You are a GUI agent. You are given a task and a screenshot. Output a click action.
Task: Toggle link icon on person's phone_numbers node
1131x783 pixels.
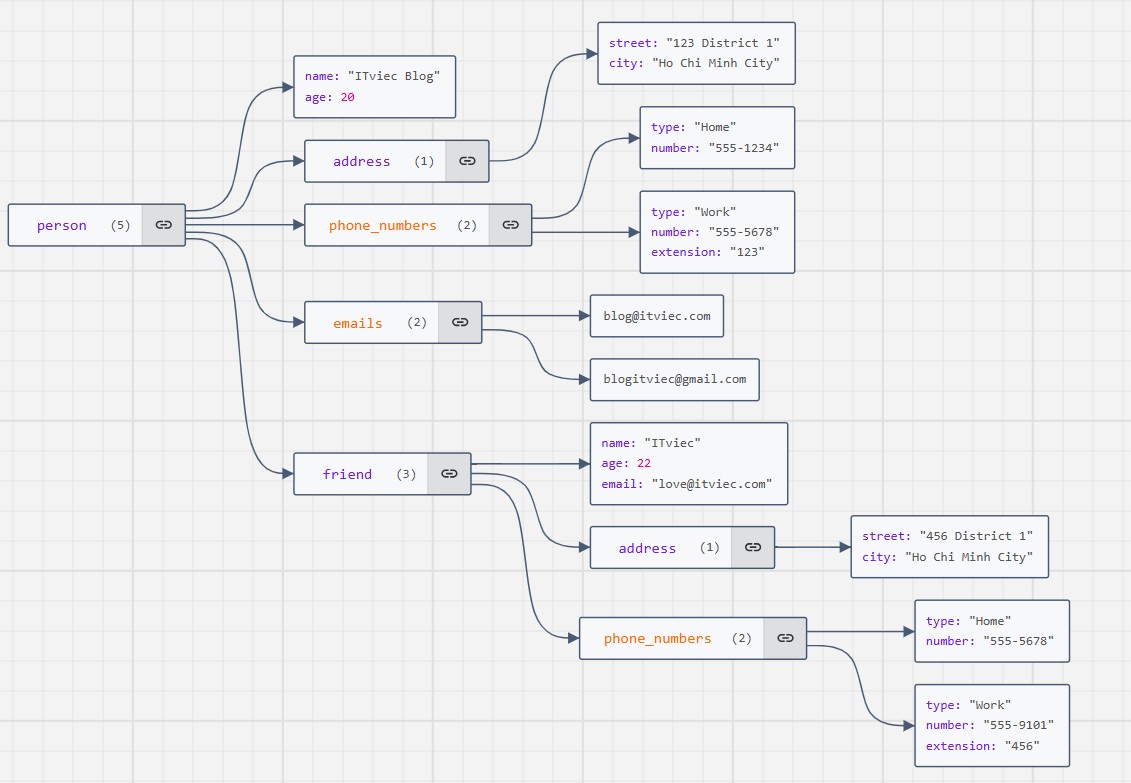tap(511, 225)
